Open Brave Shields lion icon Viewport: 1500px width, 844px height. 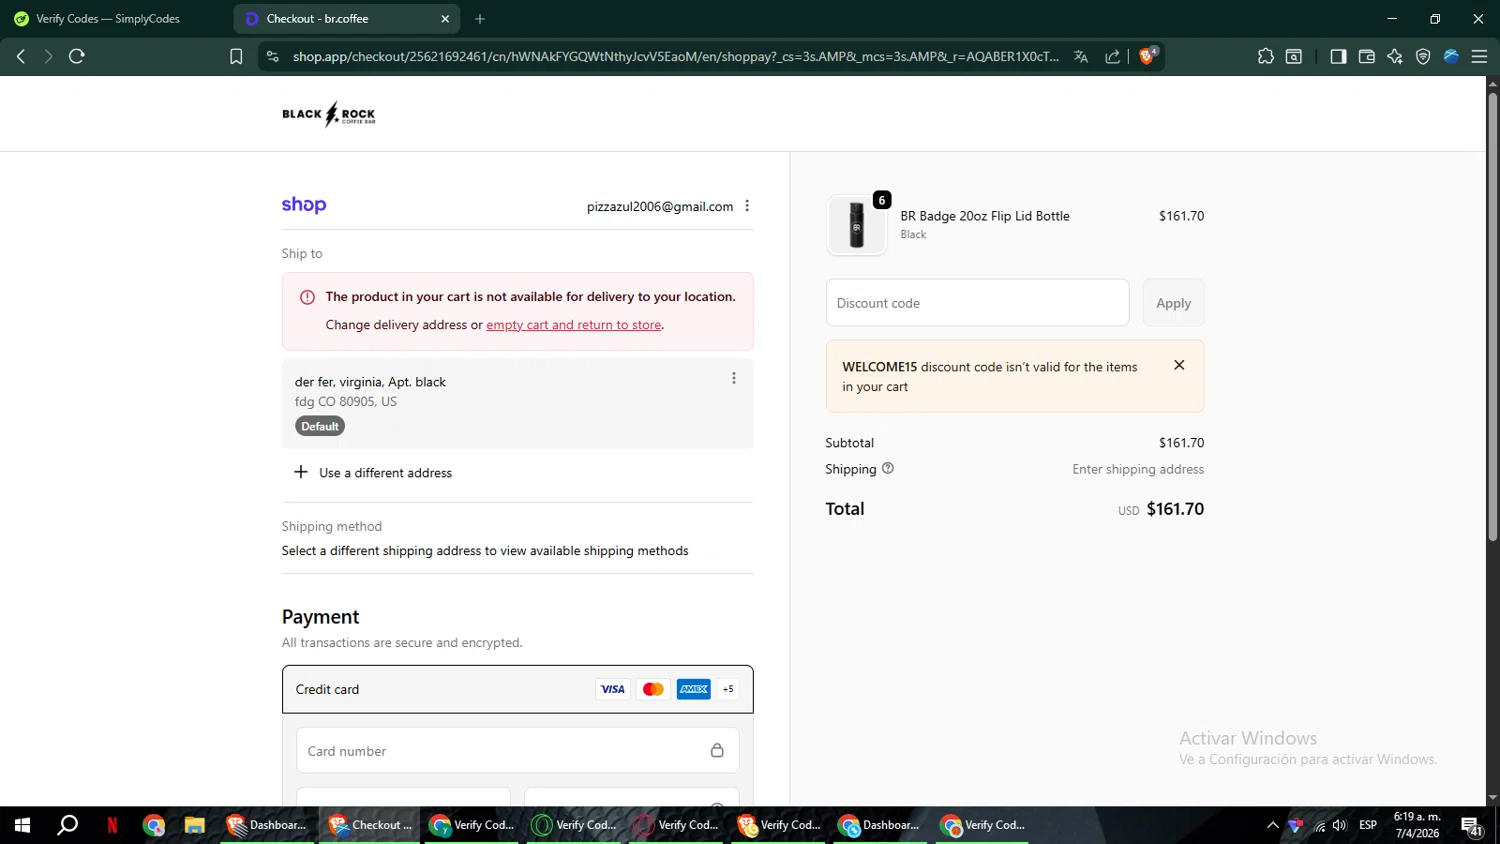1147,56
